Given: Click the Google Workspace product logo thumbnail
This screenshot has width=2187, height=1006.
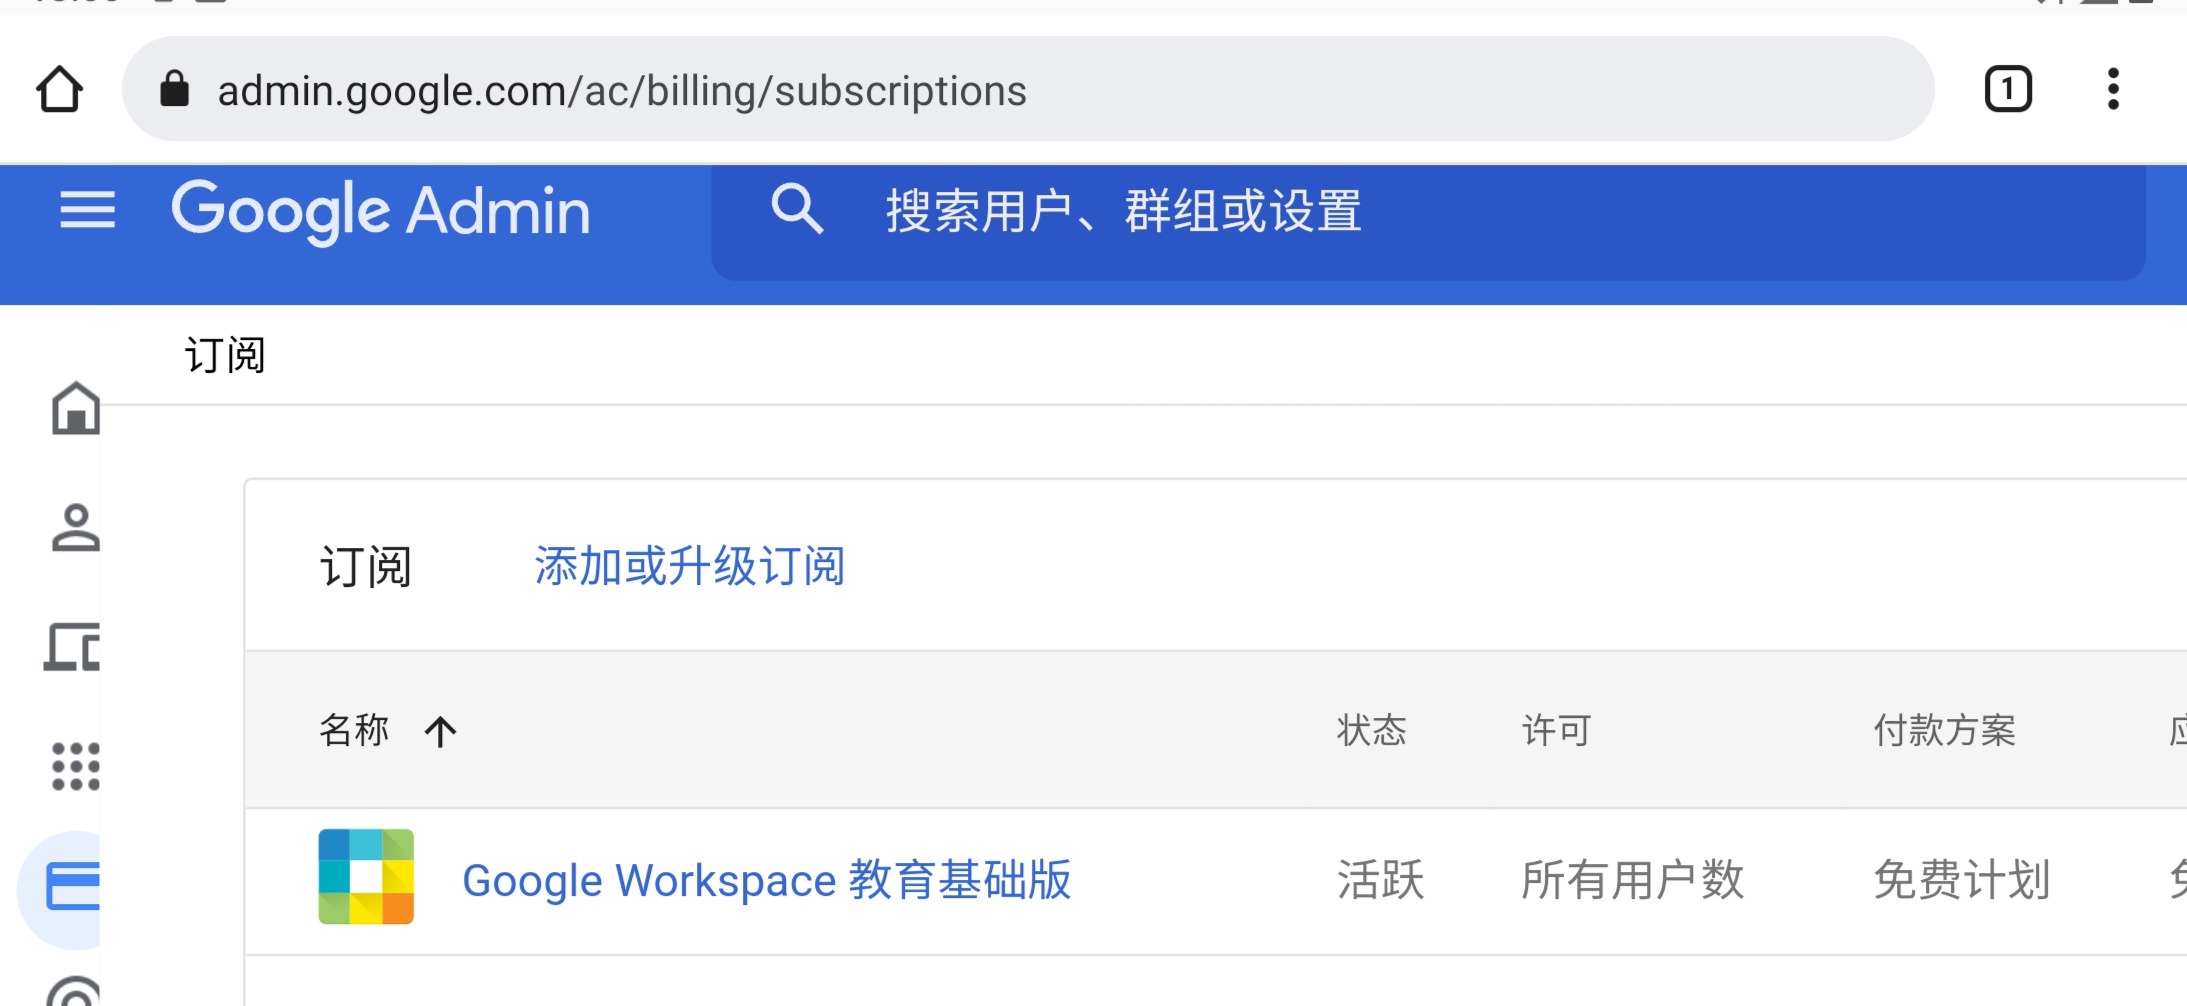Looking at the screenshot, I should coord(366,876).
